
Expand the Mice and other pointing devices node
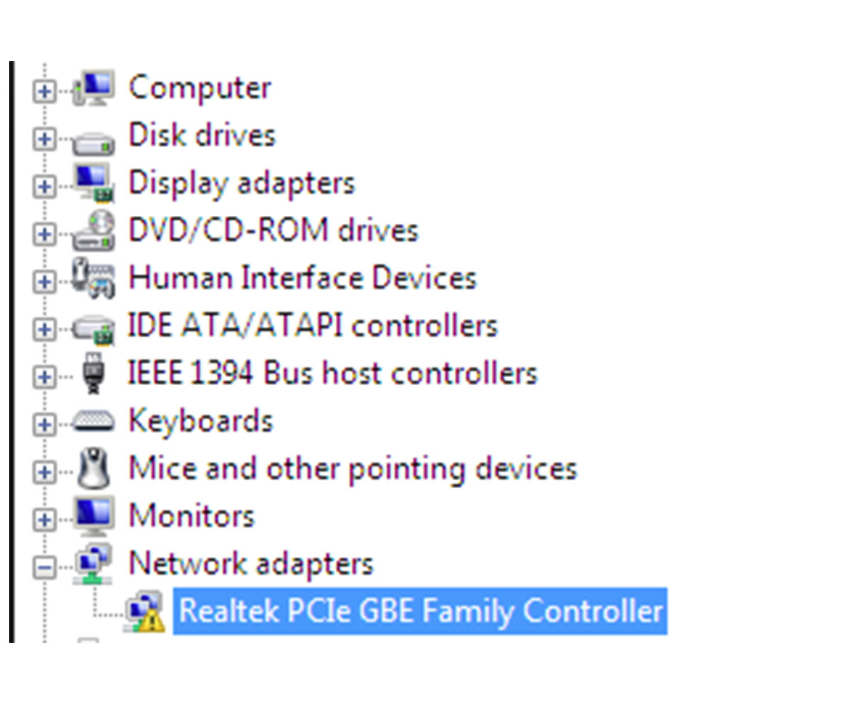[43, 472]
